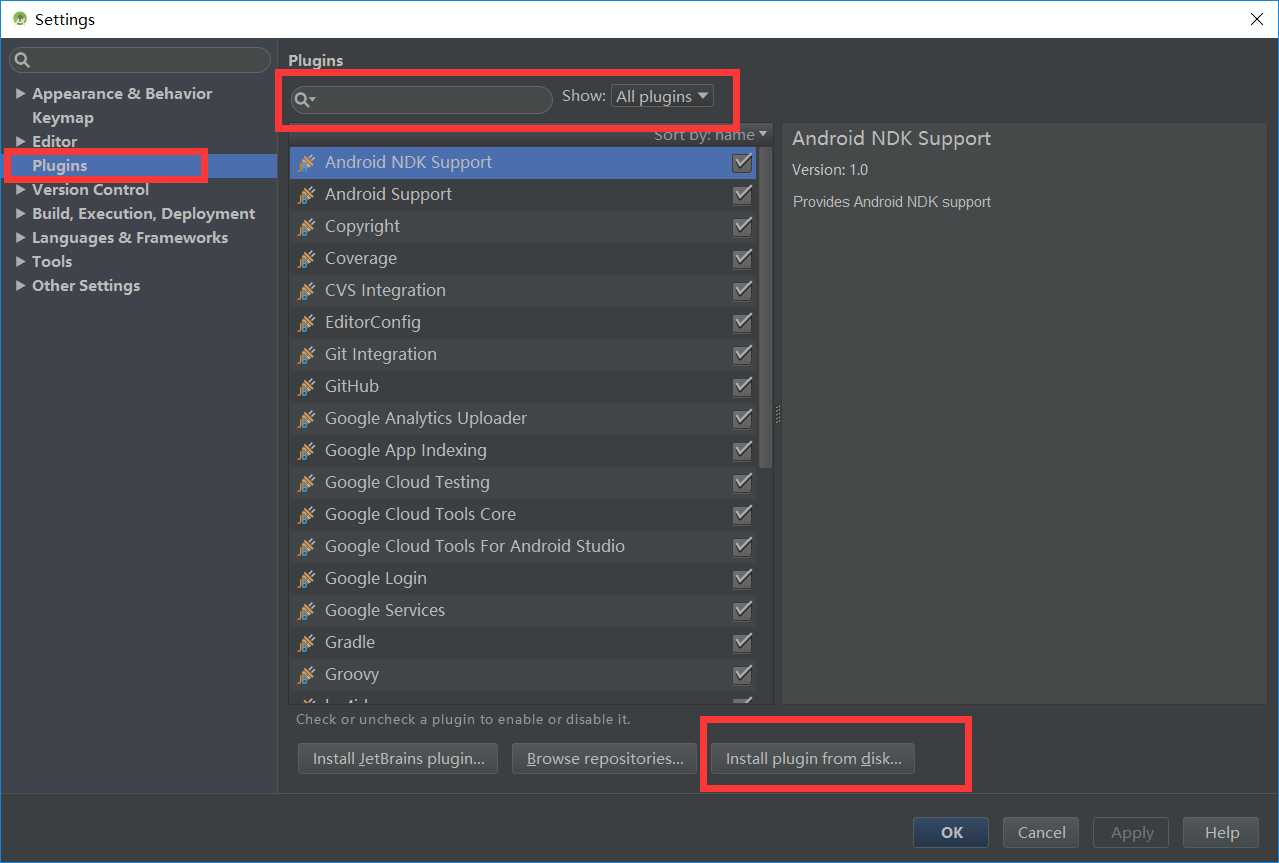
Task: Click the Gradle plugin icon
Action: (307, 643)
